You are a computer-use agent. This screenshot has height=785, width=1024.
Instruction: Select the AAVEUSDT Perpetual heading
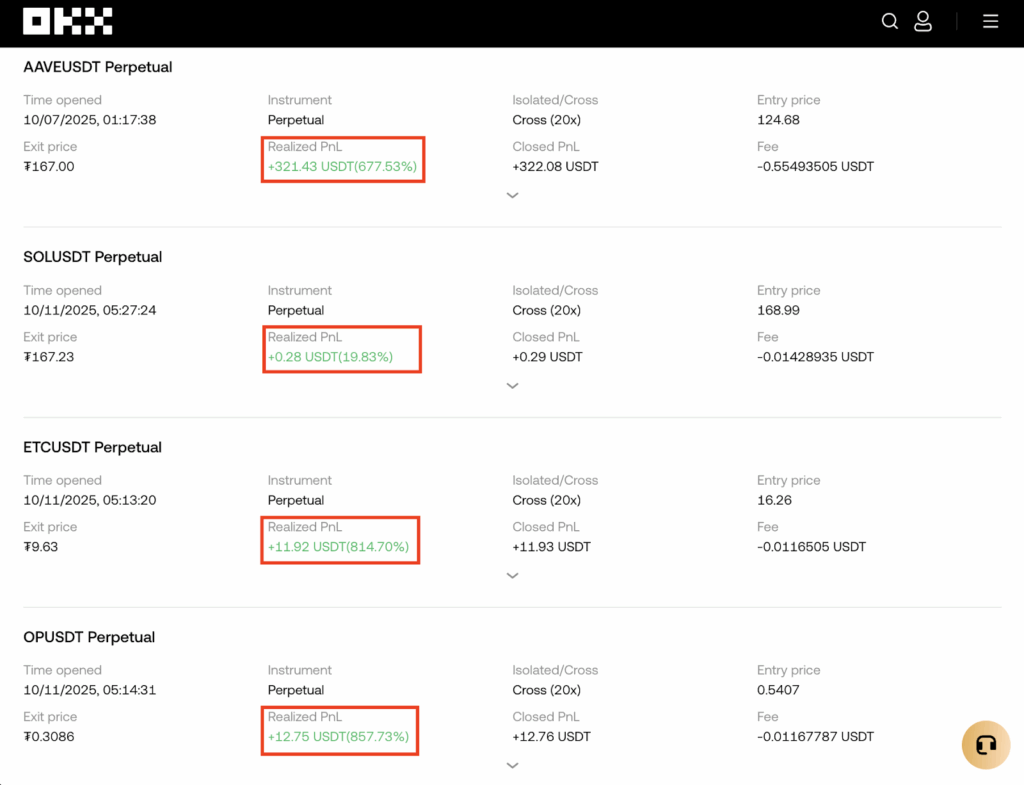[x=98, y=67]
